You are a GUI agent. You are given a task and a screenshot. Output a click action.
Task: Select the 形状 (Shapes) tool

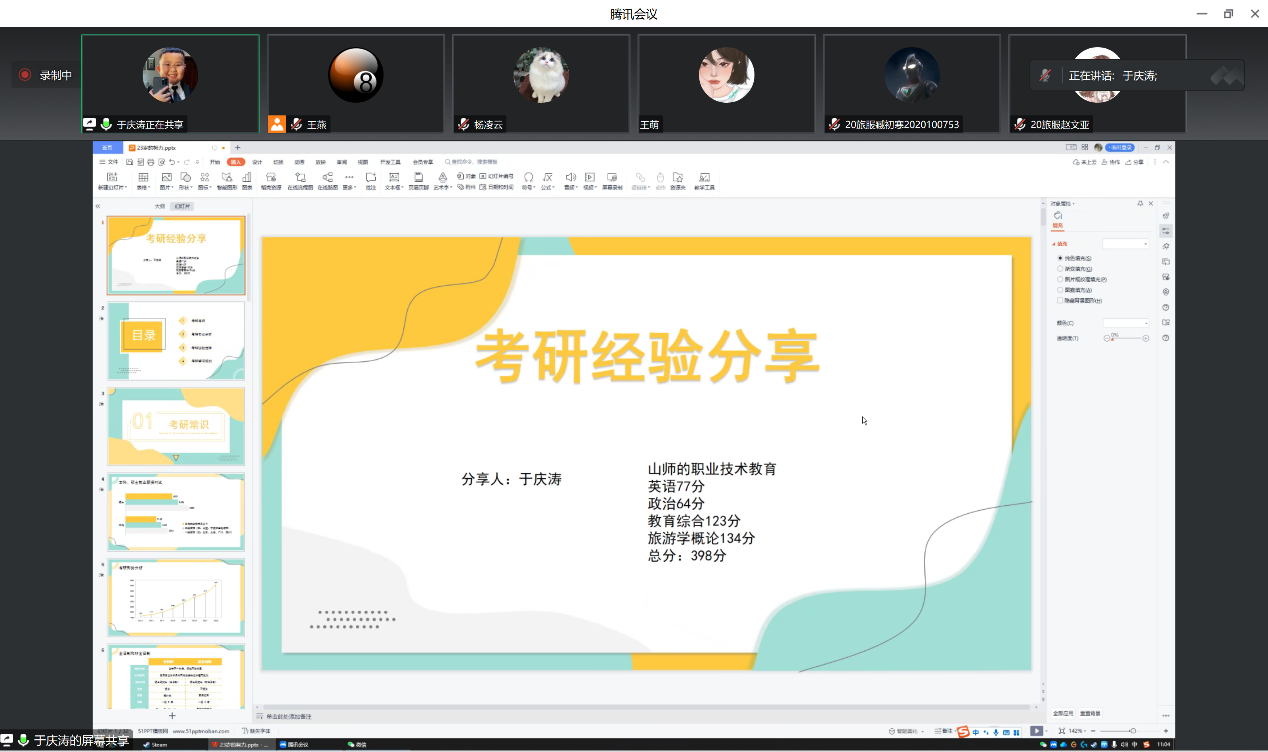185,179
